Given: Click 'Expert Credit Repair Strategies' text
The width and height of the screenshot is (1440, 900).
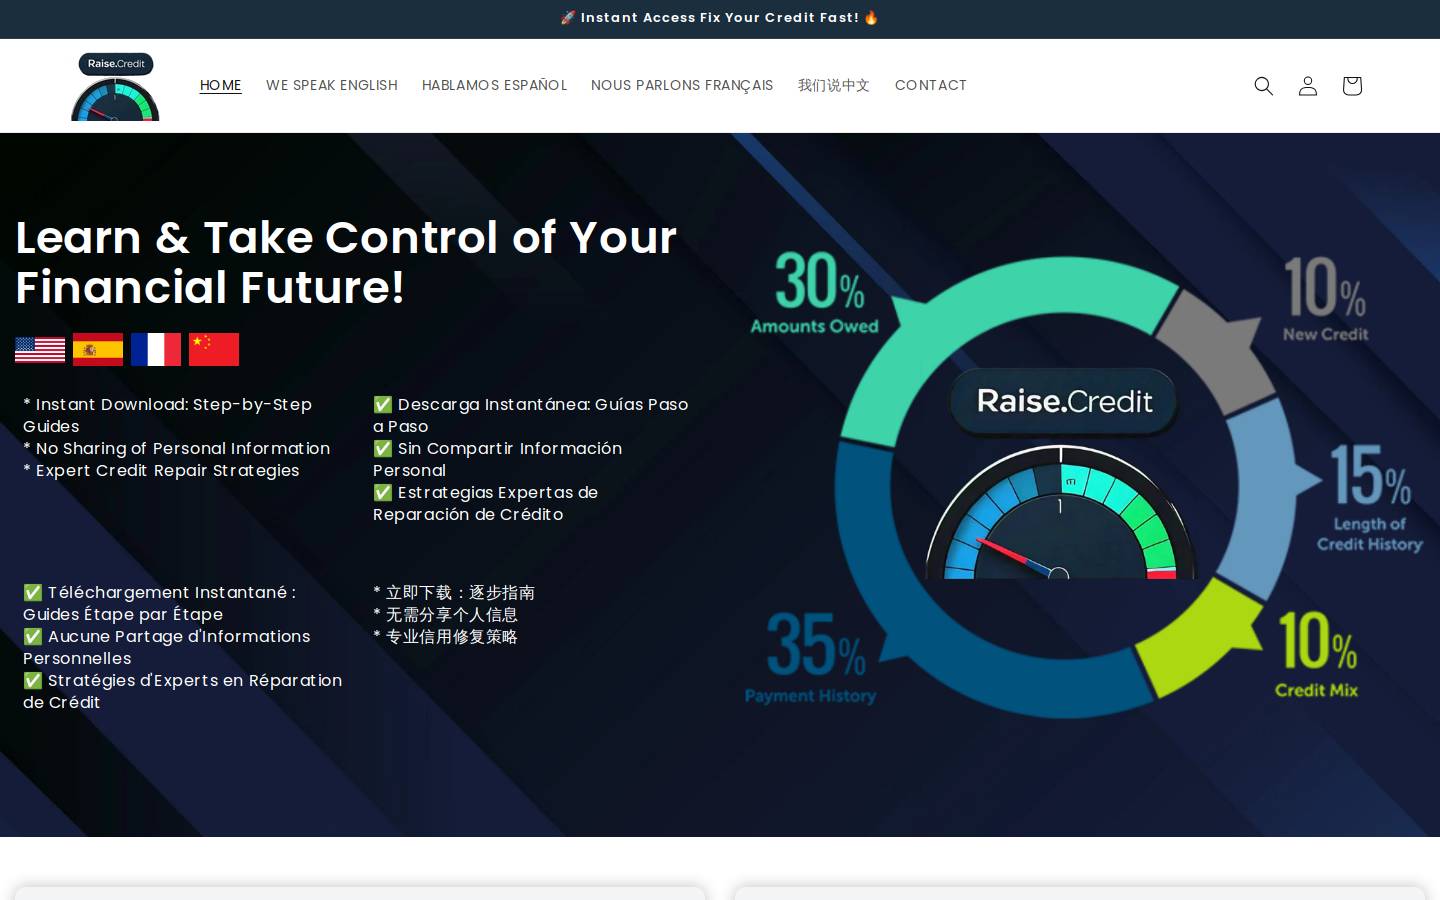Looking at the screenshot, I should [161, 470].
